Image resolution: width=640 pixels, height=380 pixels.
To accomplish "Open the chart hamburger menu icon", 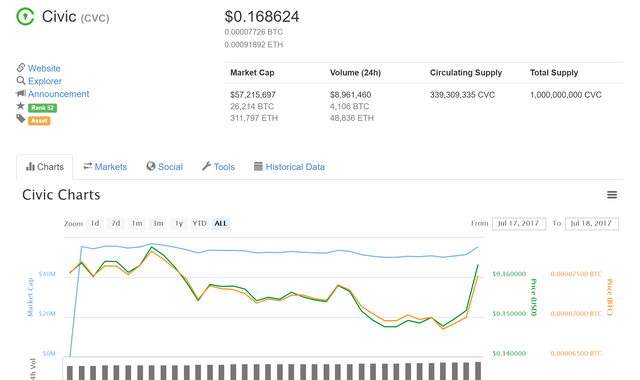I will pyautogui.click(x=612, y=195).
